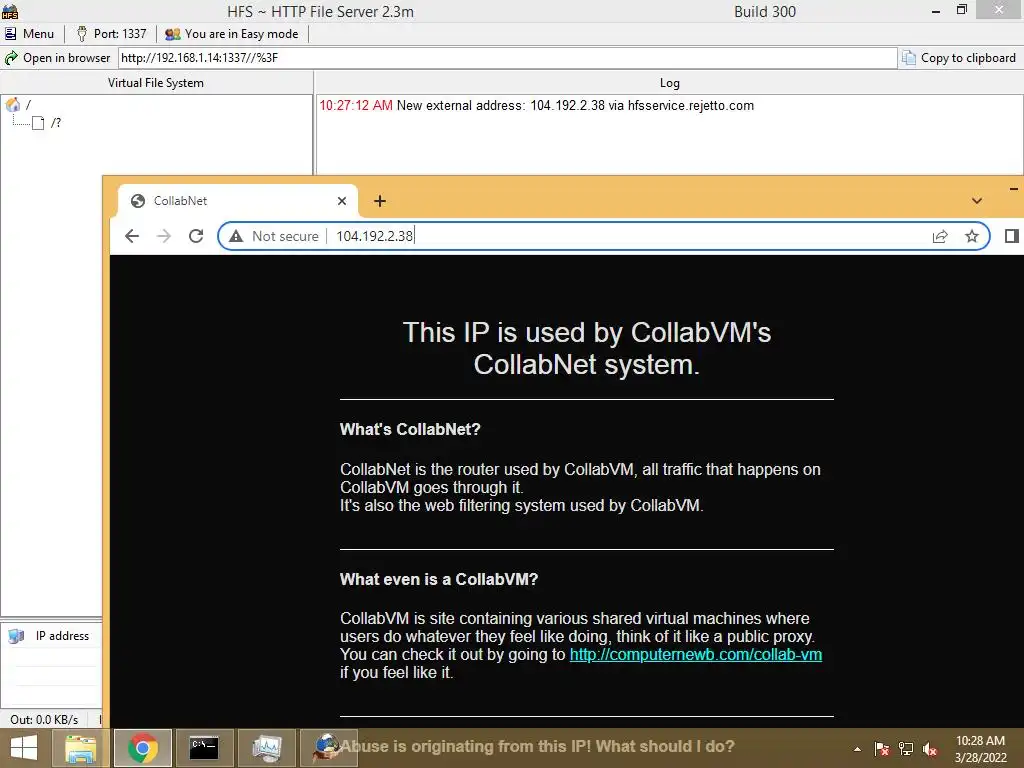Image resolution: width=1024 pixels, height=768 pixels.
Task: Open Command Prompt from the taskbar
Action: [204, 748]
